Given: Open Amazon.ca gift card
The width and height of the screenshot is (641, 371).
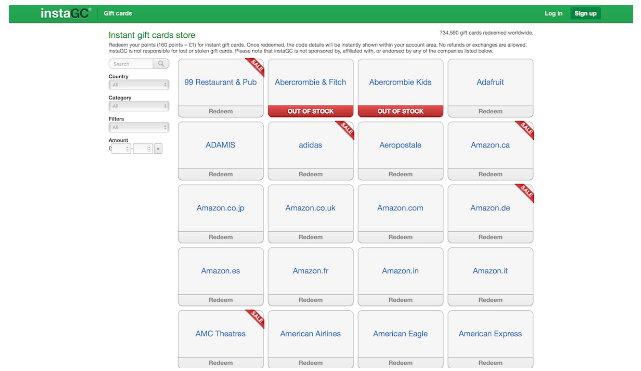Looking at the screenshot, I should [491, 145].
